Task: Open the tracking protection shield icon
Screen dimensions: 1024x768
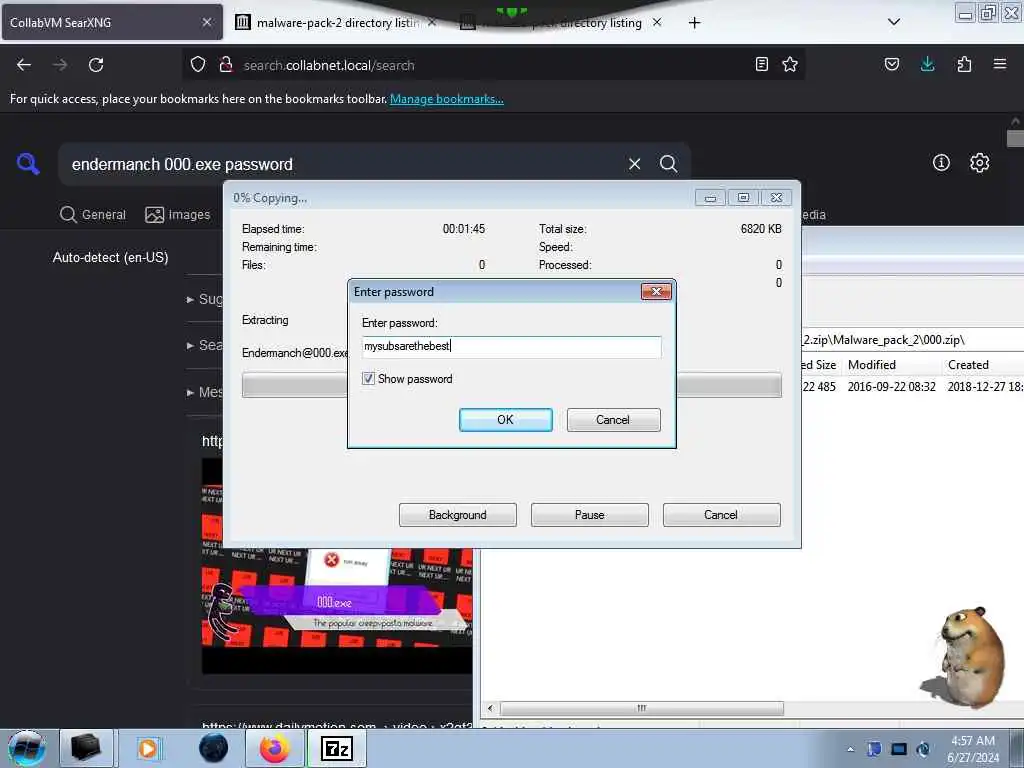Action: point(198,64)
